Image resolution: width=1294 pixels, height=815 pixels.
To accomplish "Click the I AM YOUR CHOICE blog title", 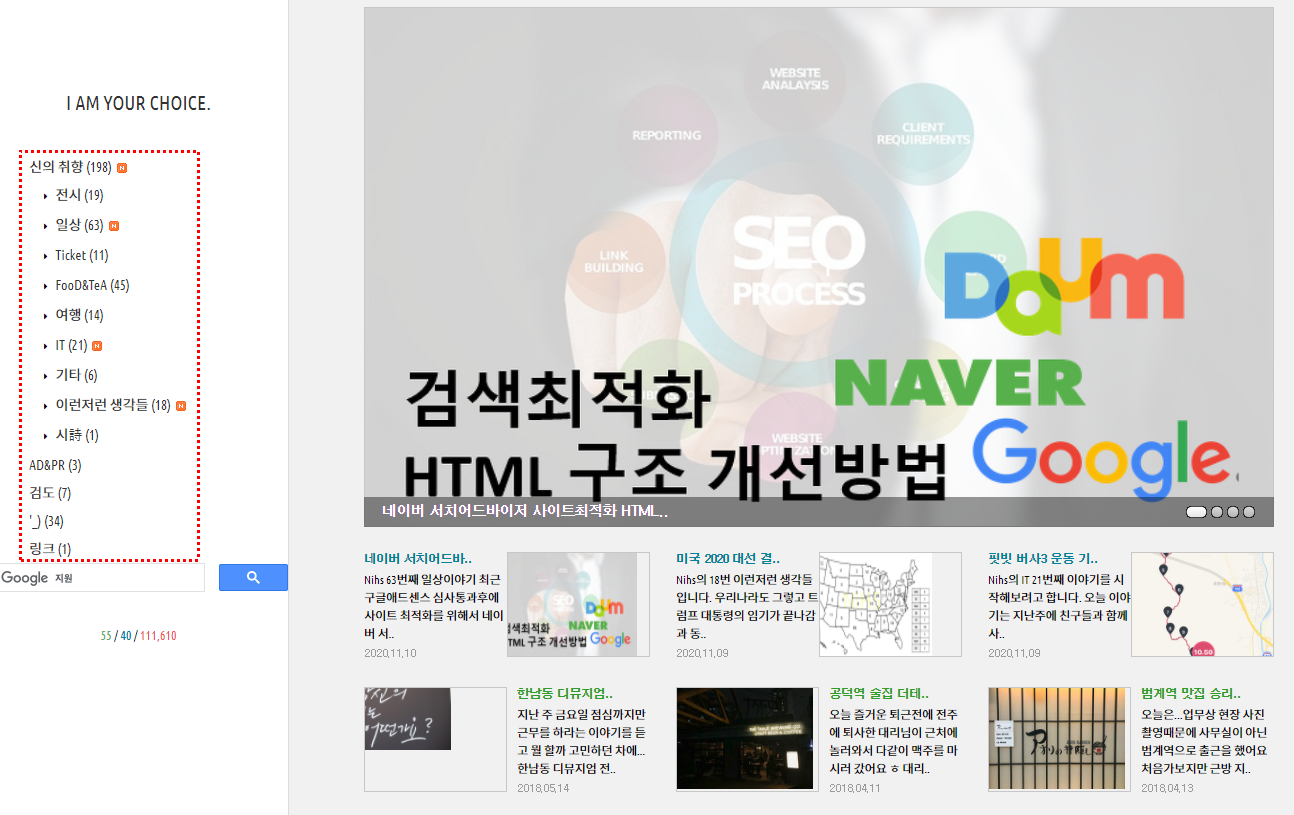I will [139, 104].
